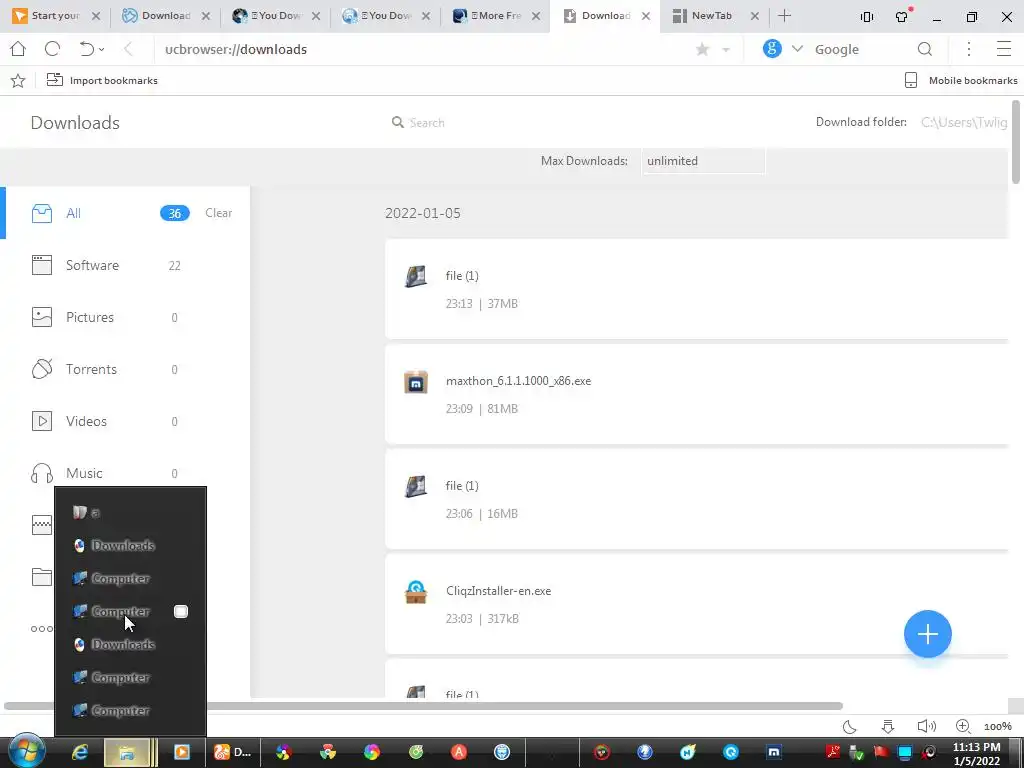Image resolution: width=1024 pixels, height=768 pixels.
Task: Open Mobile bookmarks
Action: coord(961,80)
